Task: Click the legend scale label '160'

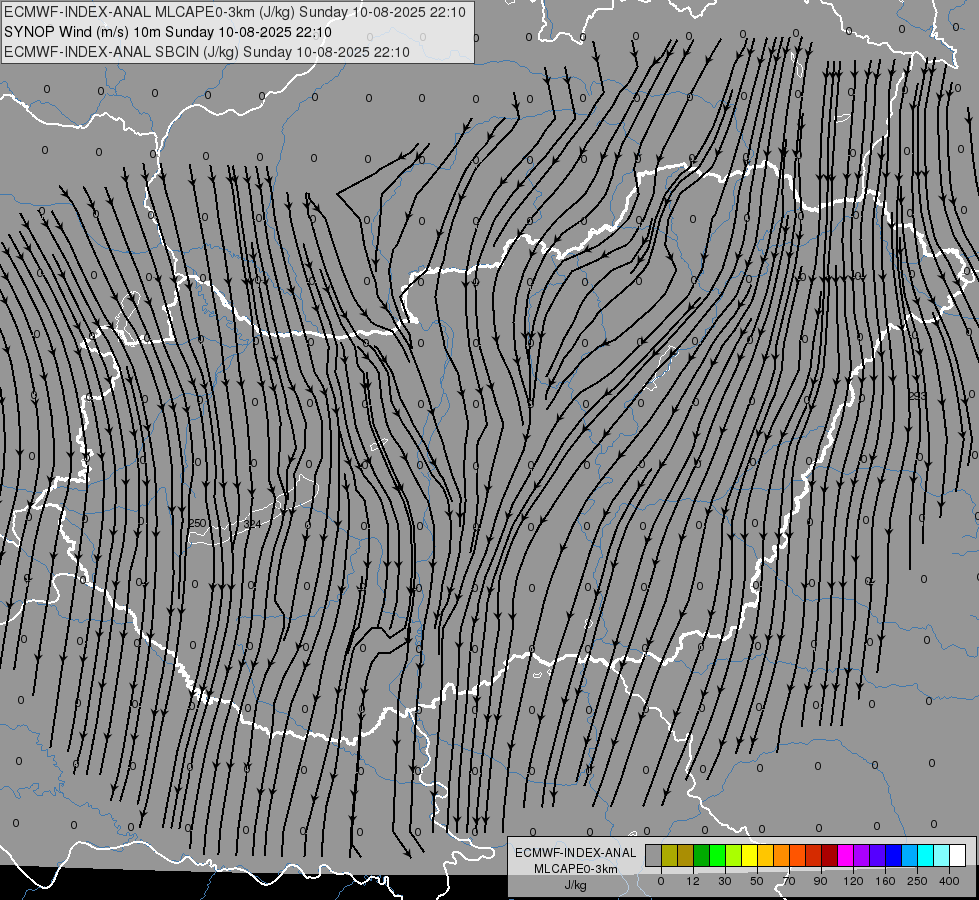Action: click(885, 881)
